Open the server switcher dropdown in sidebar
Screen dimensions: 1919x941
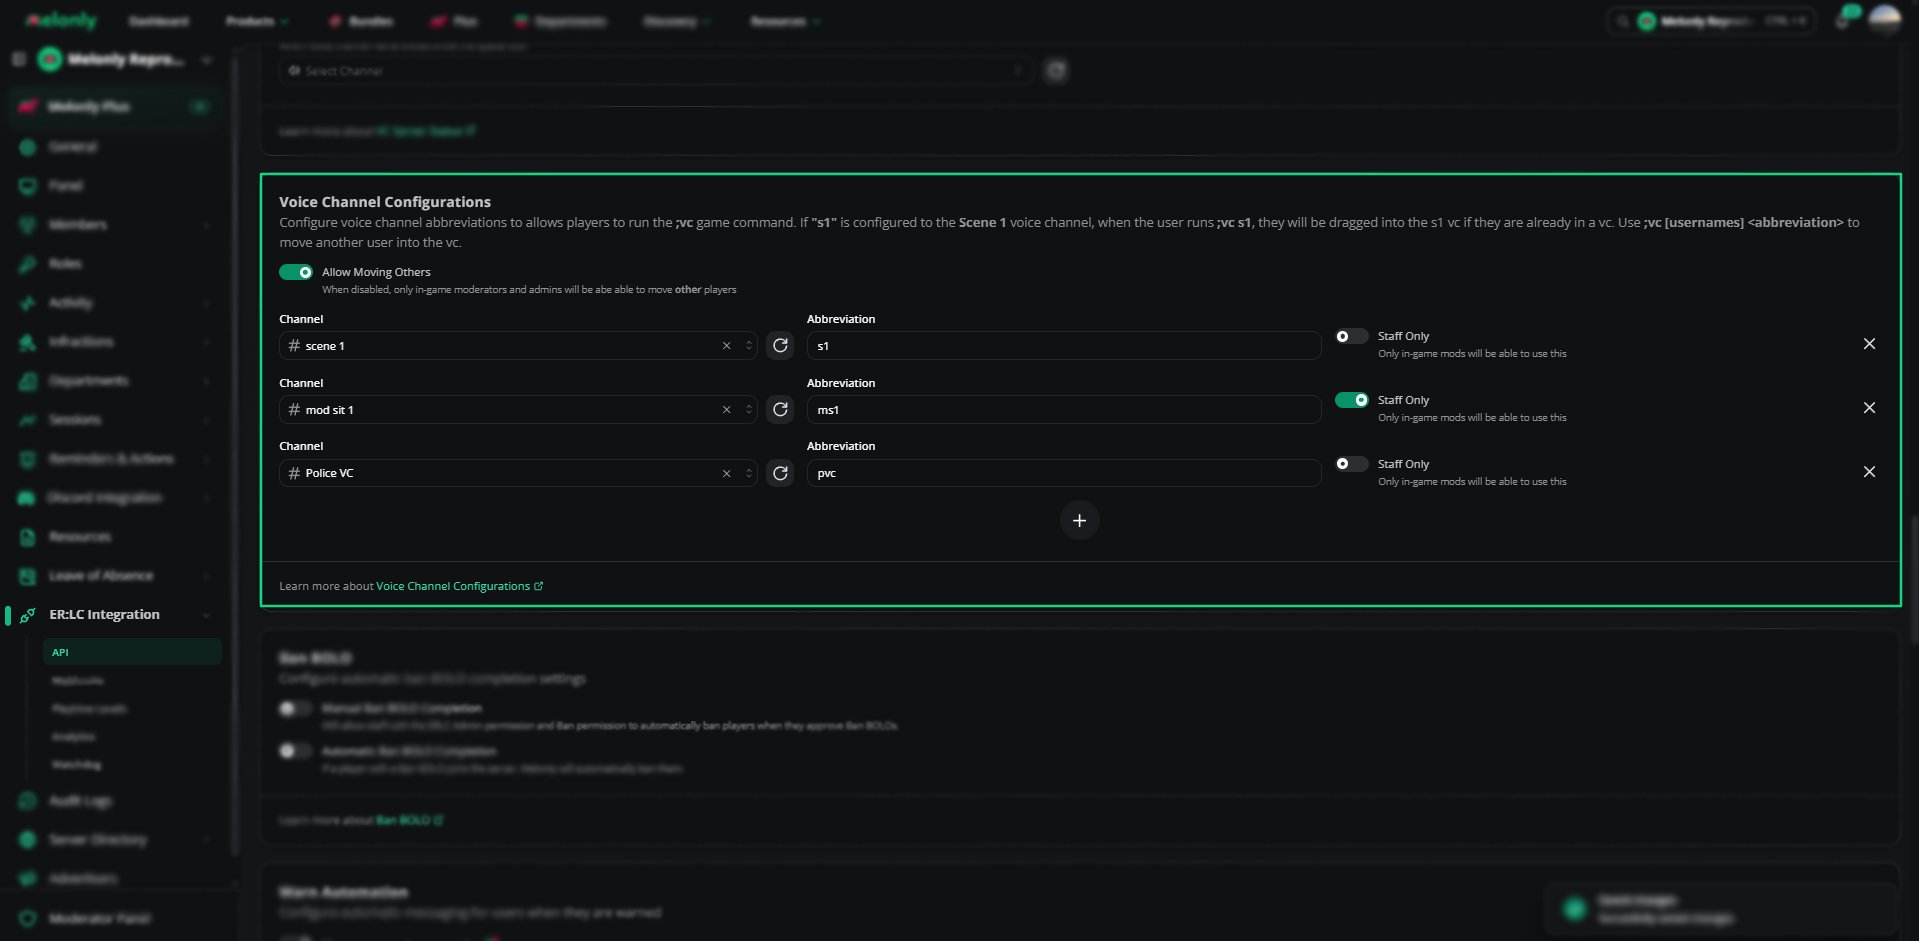[x=206, y=60]
